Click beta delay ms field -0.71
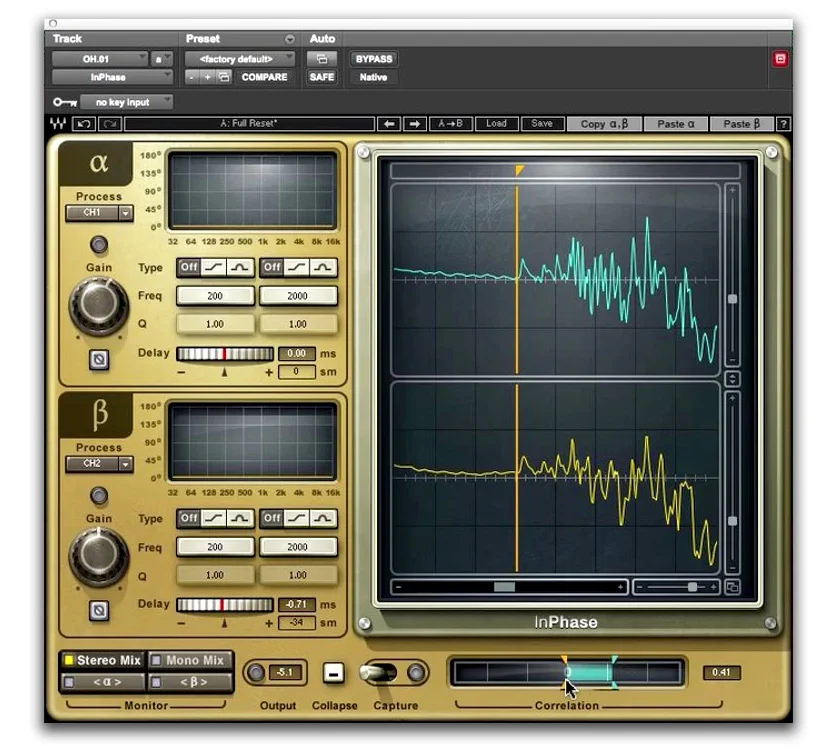The height and width of the screenshot is (752, 832). pos(296,604)
